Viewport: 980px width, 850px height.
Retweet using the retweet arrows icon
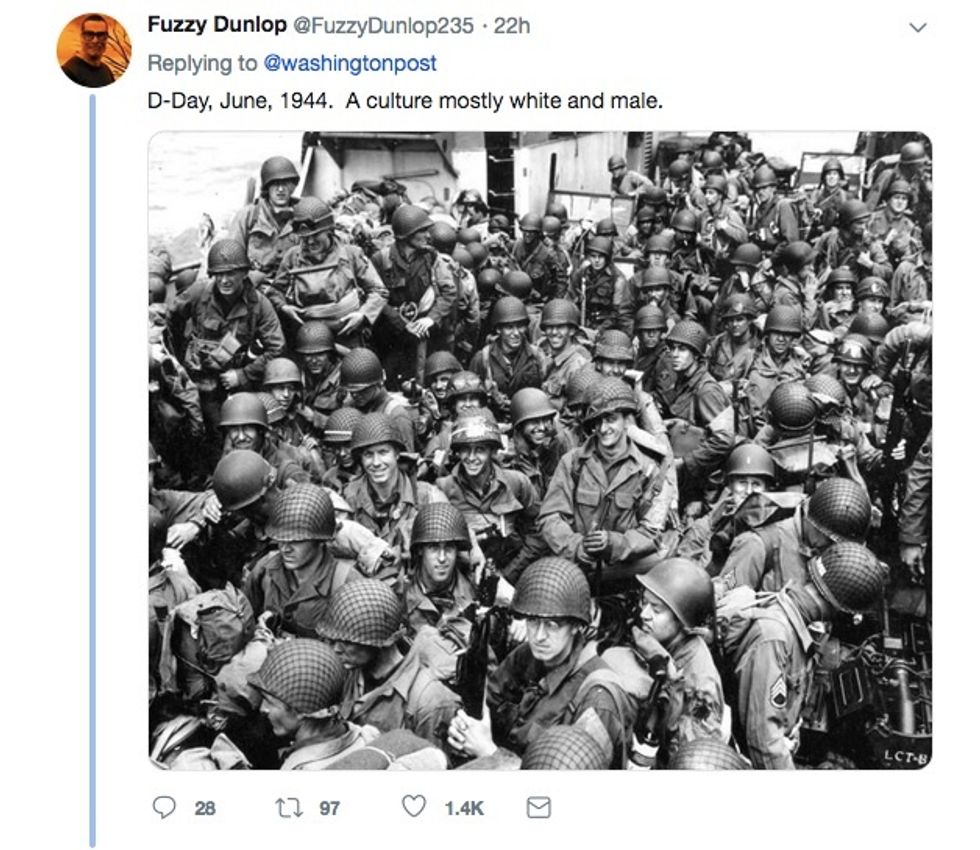click(x=296, y=807)
